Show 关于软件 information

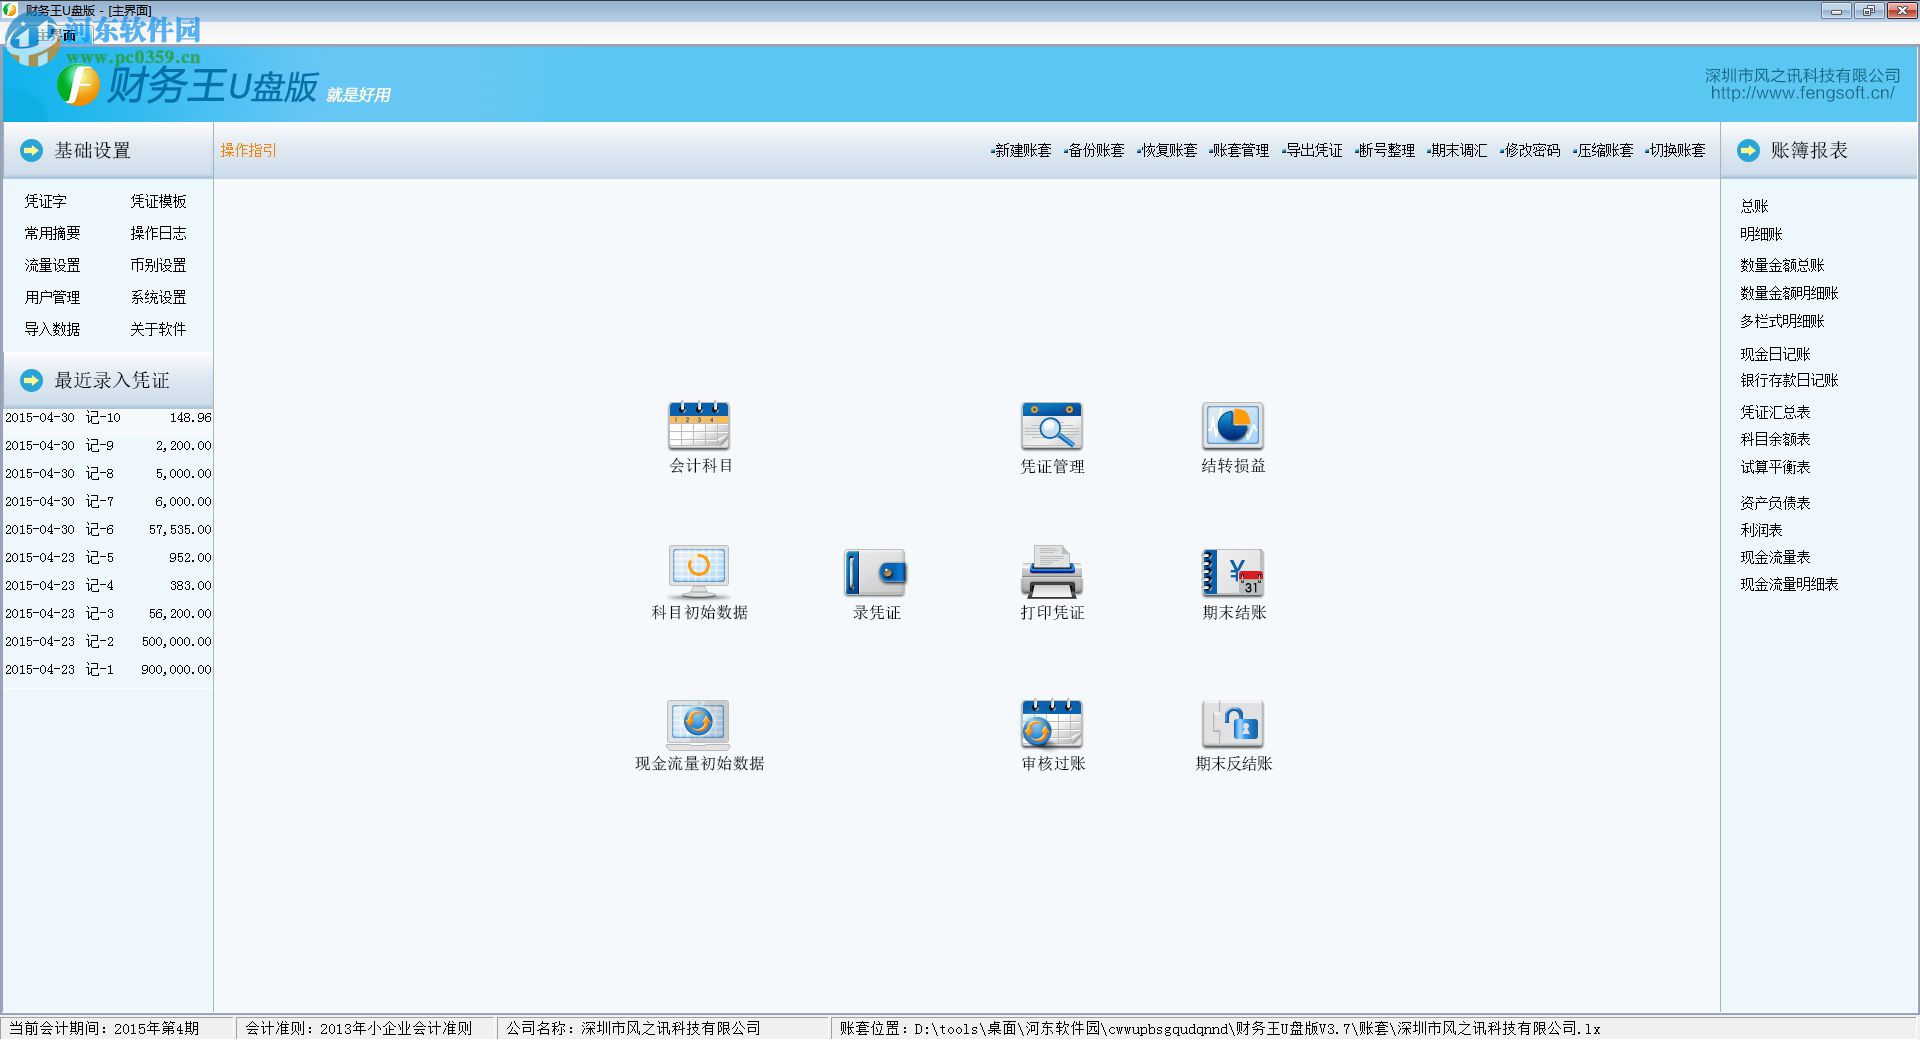[x=158, y=330]
